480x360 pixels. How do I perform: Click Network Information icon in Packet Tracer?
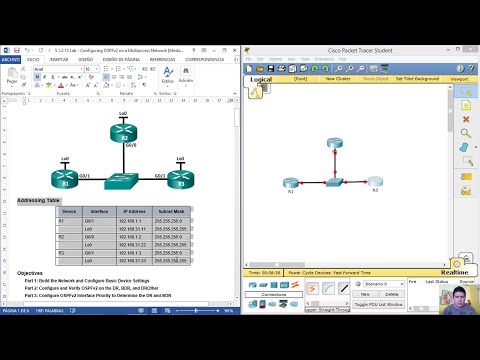click(460, 69)
